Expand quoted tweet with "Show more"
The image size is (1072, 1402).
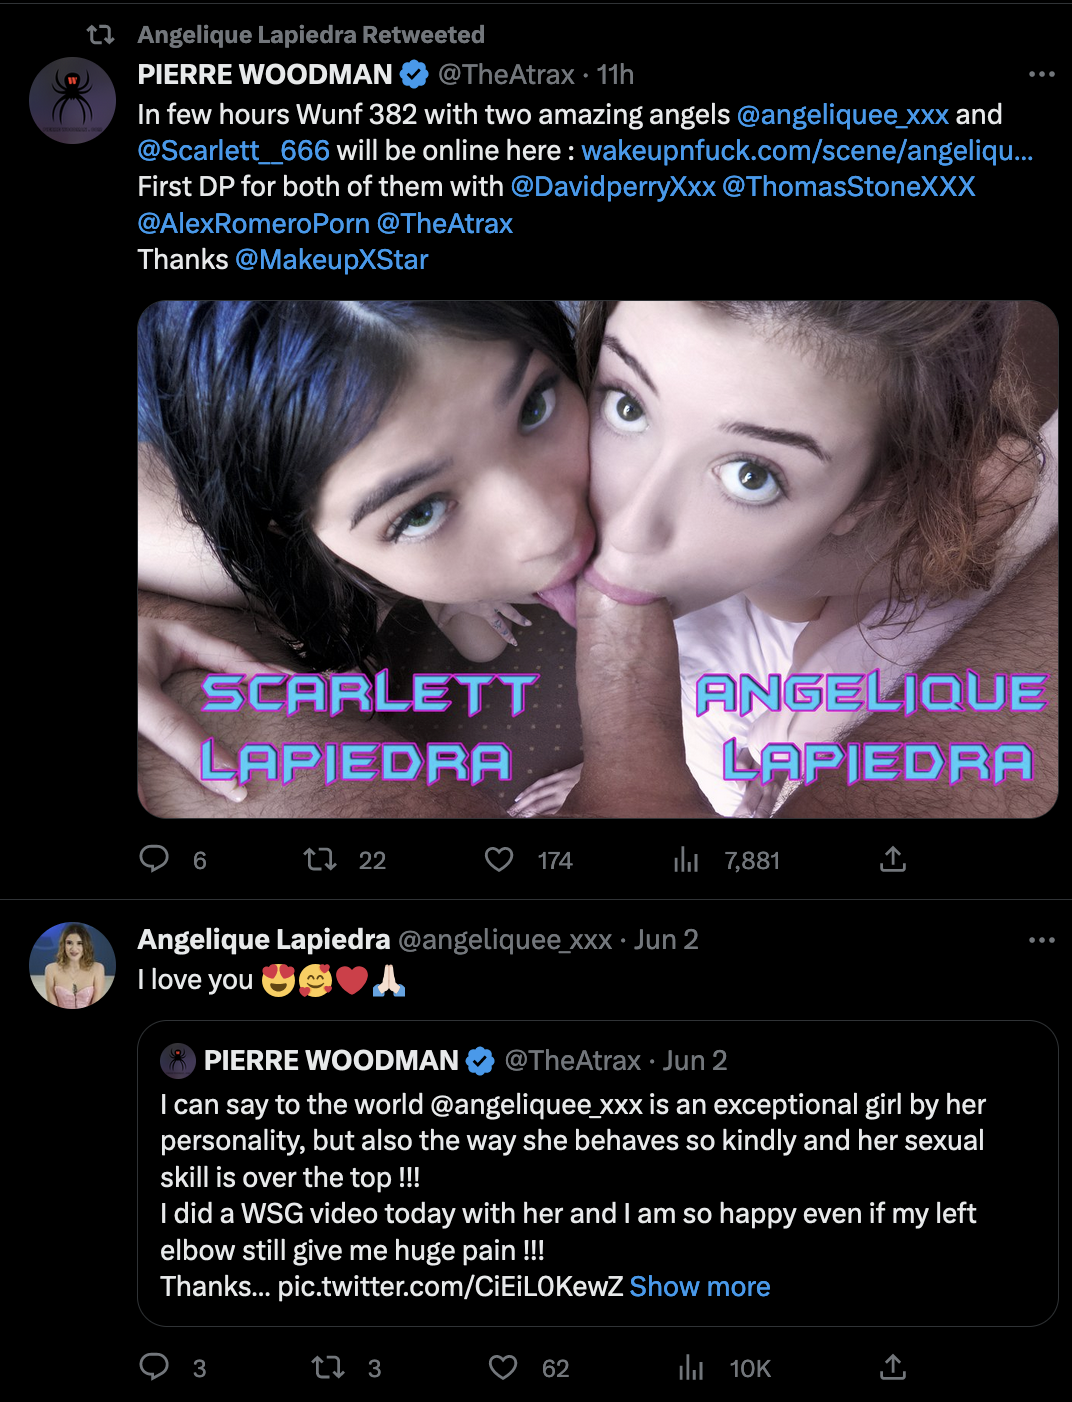(700, 1287)
